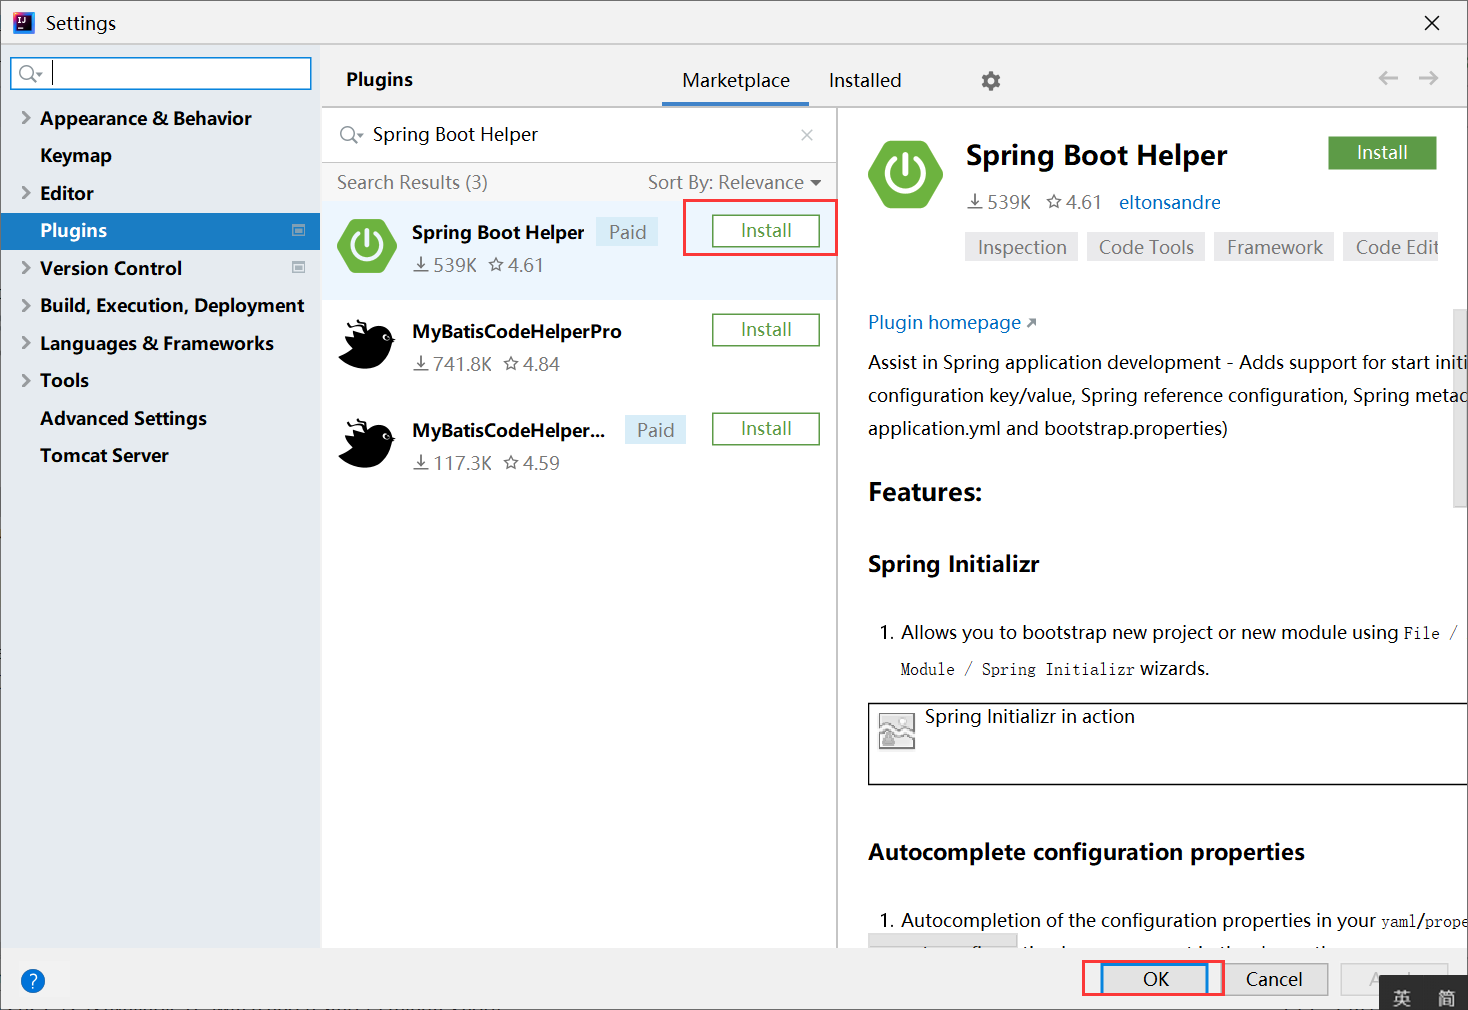Viewport: 1468px width, 1010px height.
Task: Switch to the Marketplace tab
Action: [x=736, y=80]
